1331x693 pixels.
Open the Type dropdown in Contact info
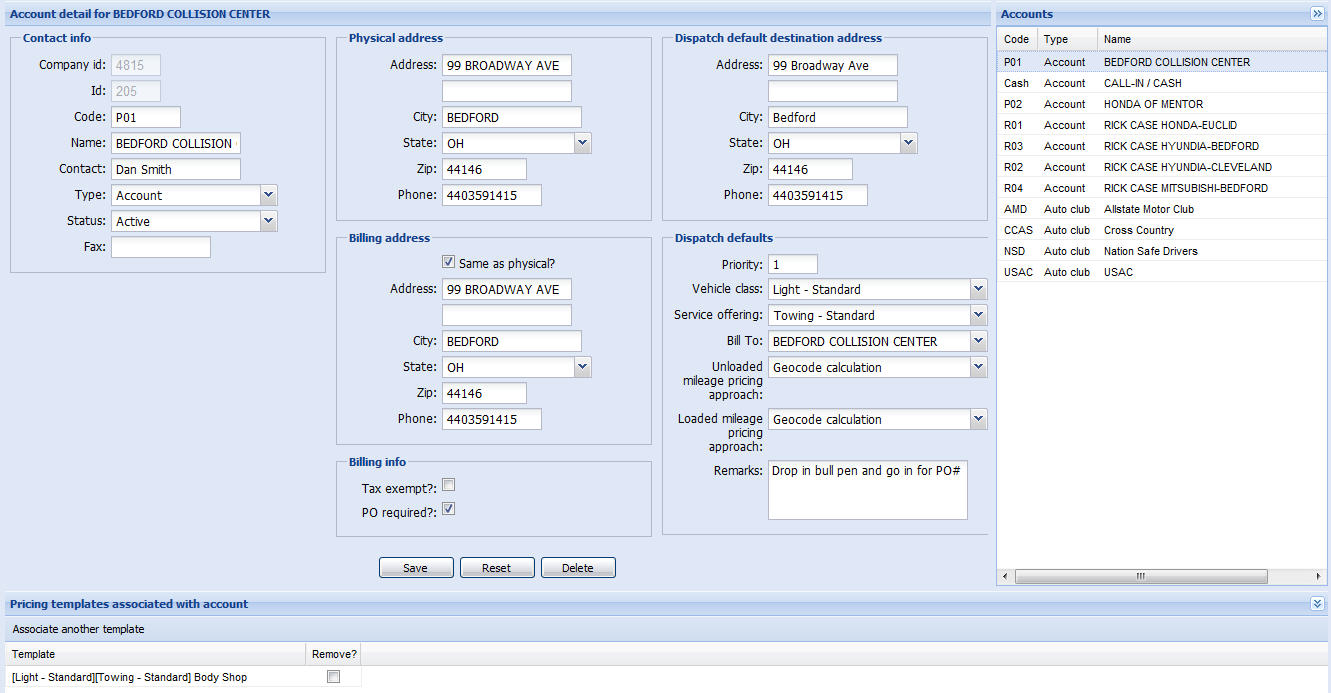pyautogui.click(x=268, y=195)
